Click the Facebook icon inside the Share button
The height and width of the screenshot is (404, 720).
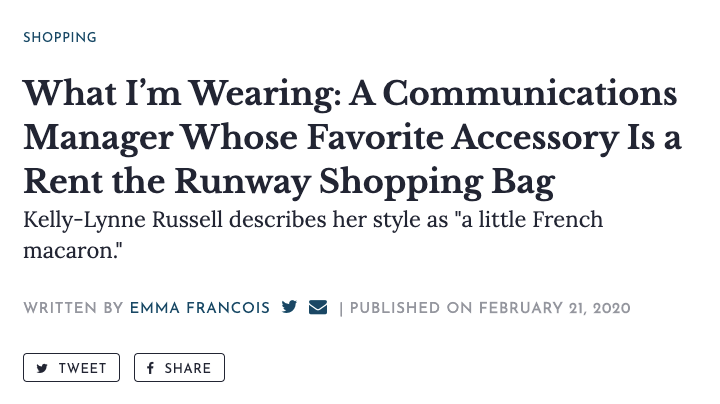pyautogui.click(x=151, y=368)
